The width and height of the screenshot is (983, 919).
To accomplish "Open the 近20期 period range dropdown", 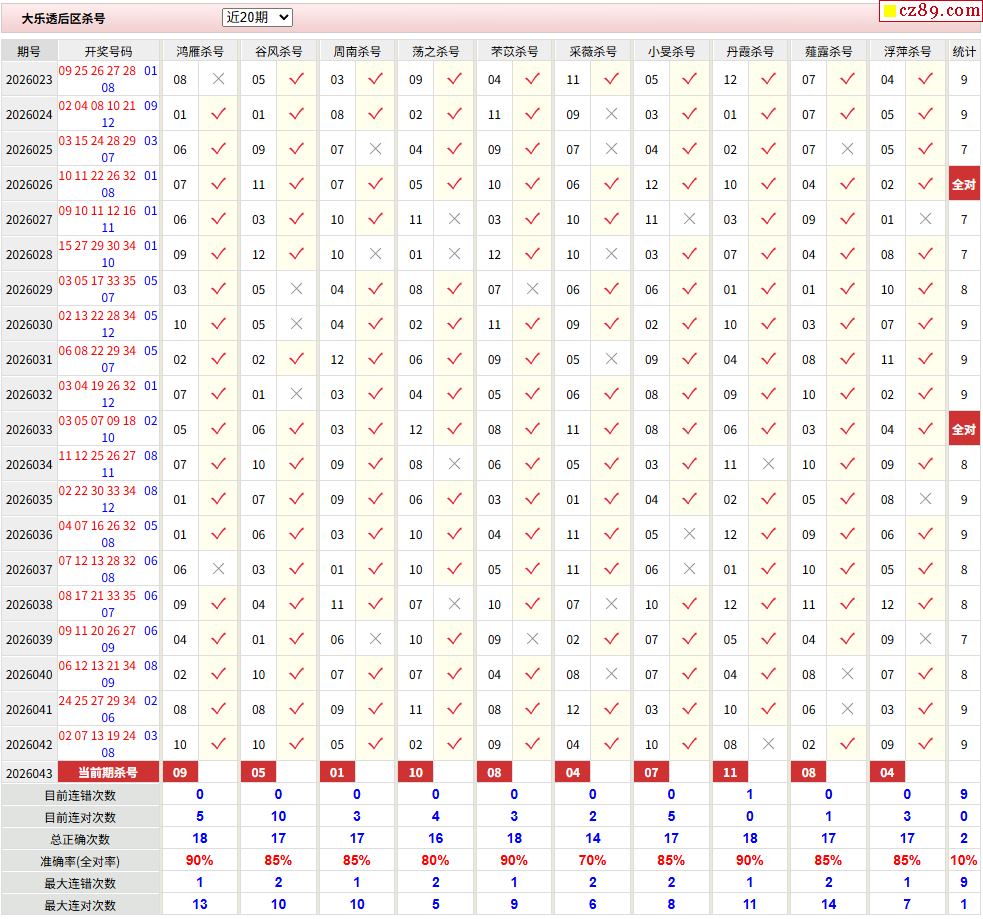I will pos(257,17).
